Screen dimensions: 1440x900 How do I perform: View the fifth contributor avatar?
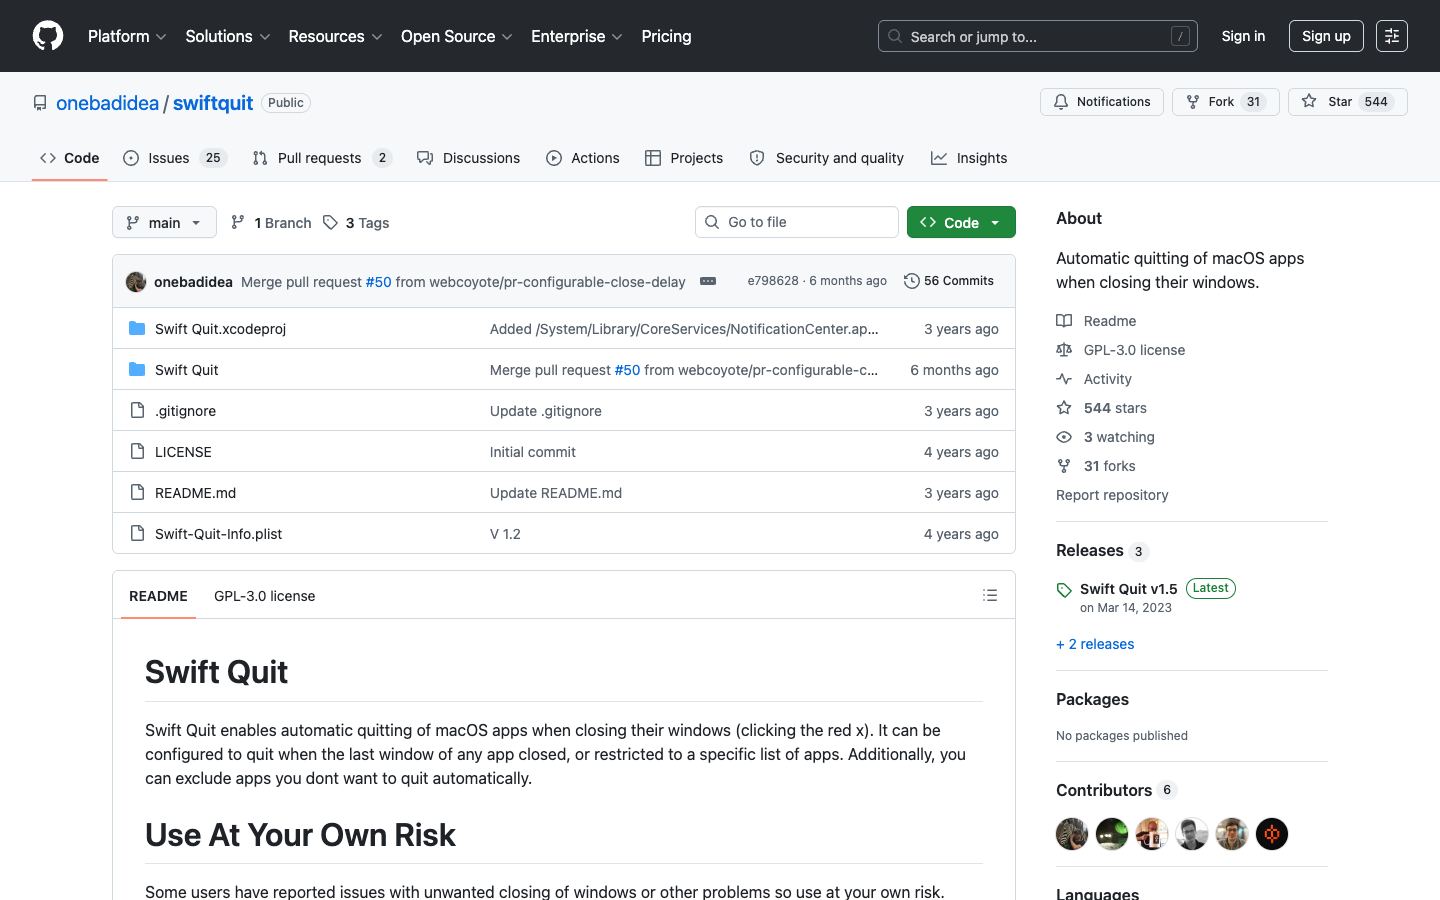tap(1232, 834)
